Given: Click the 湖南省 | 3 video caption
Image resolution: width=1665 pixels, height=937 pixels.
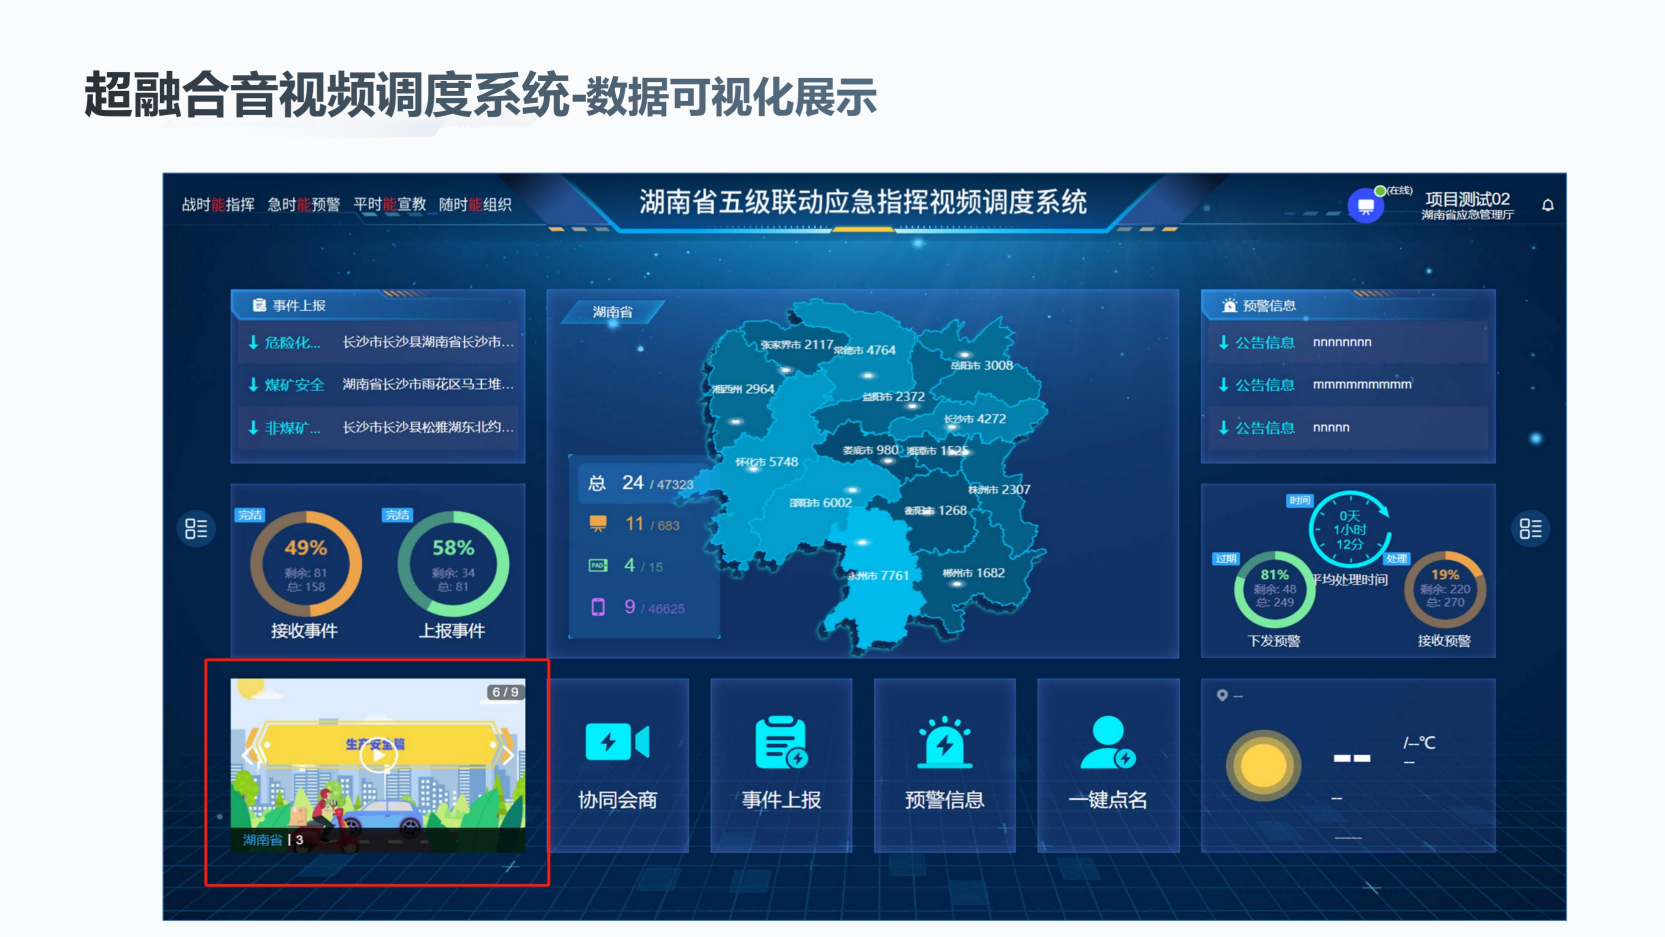Looking at the screenshot, I should coord(273,840).
